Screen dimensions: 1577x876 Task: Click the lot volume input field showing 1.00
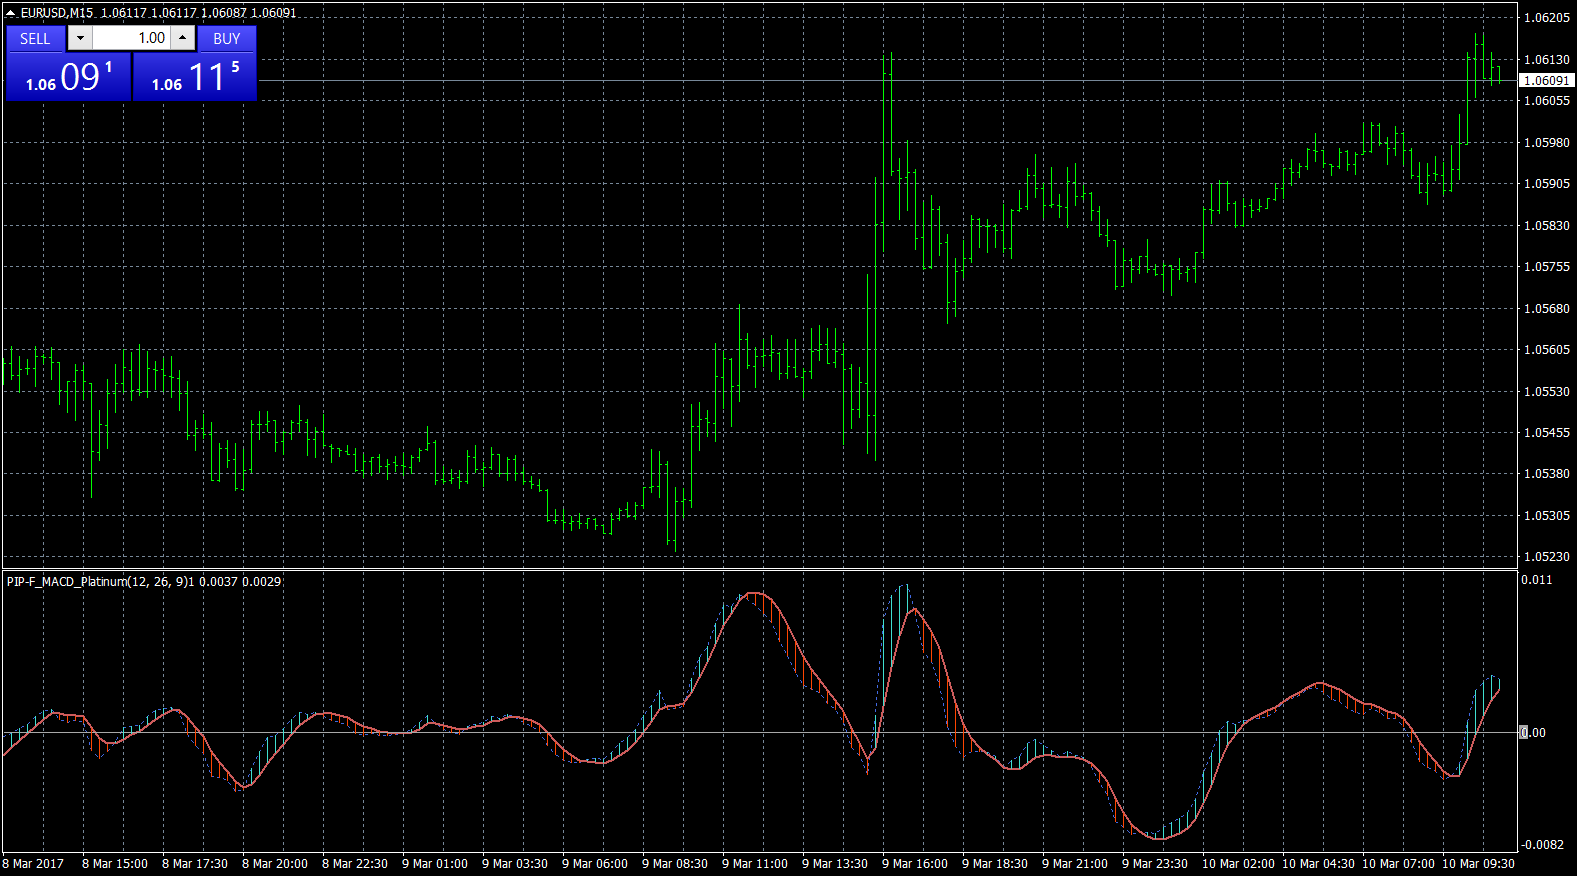pyautogui.click(x=131, y=38)
